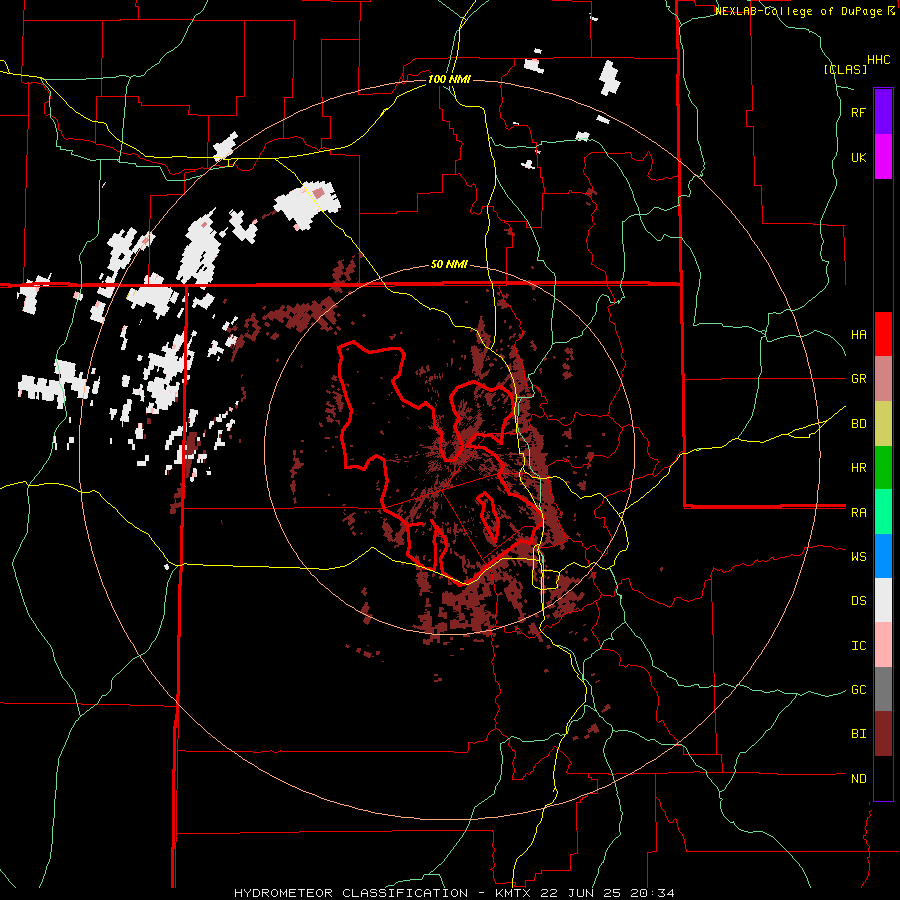Image resolution: width=900 pixels, height=900 pixels.
Task: Click the 'ND' legend label
Action: coord(858,779)
